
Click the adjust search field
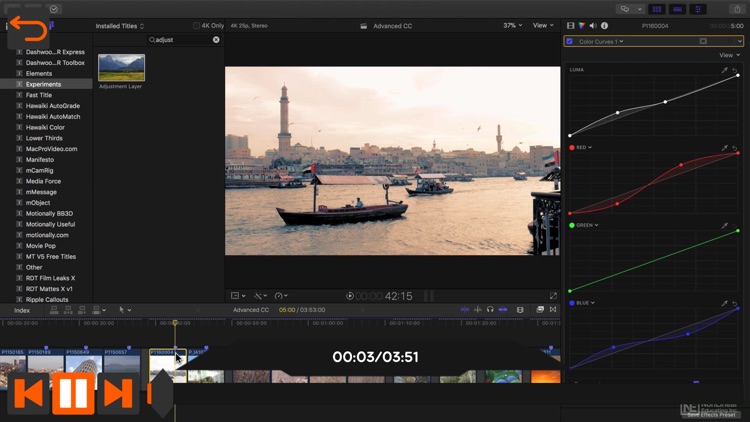pyautogui.click(x=184, y=40)
